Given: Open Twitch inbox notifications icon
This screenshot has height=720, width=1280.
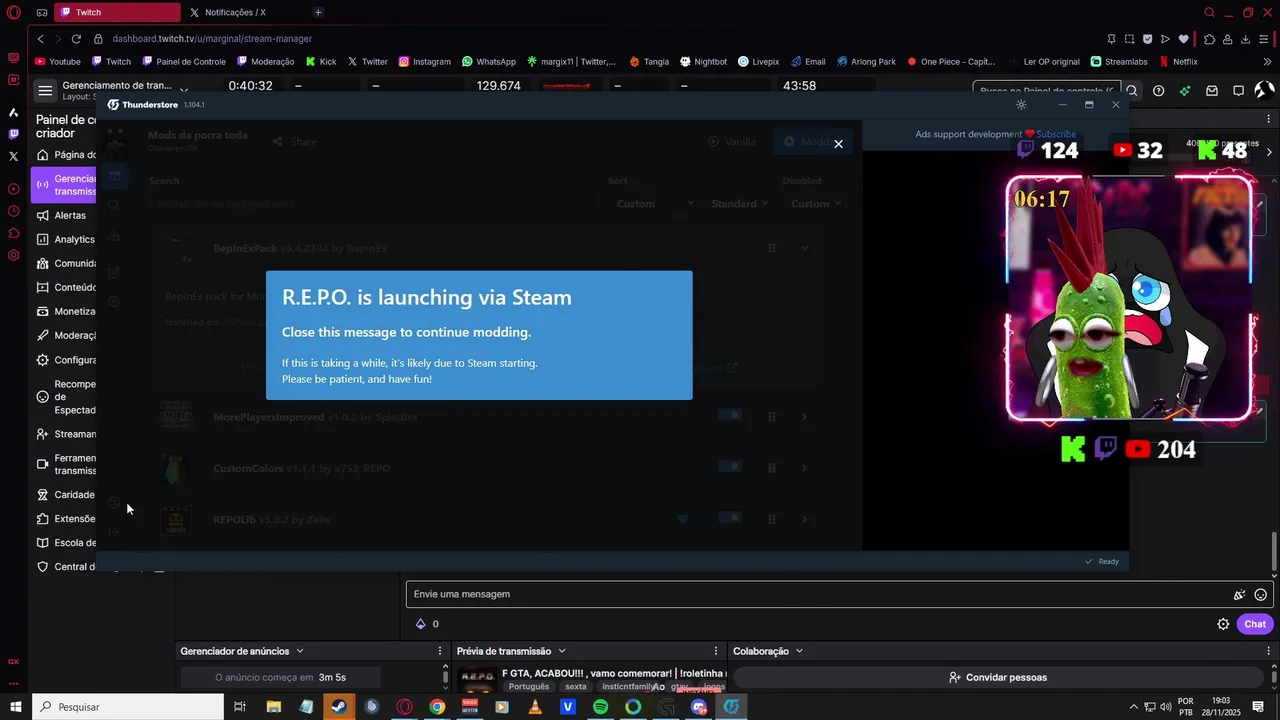Looking at the screenshot, I should coord(1212,91).
